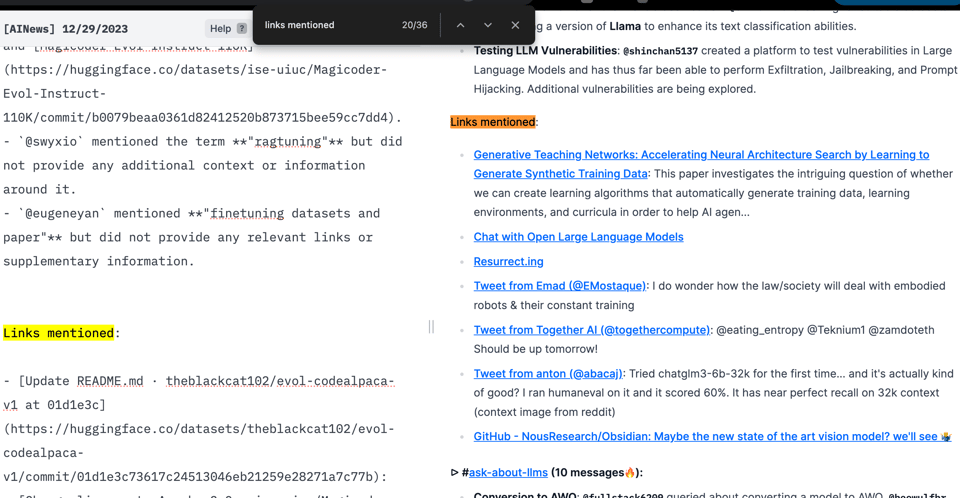The height and width of the screenshot is (498, 960).
Task: Open Tweet from anton (@abacaj) link
Action: click(x=547, y=374)
